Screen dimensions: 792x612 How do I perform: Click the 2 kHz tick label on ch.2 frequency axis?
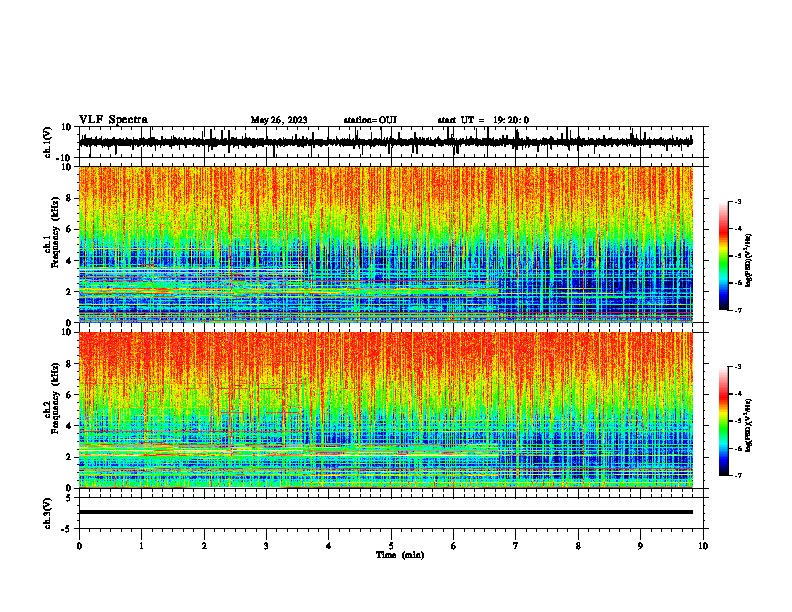pyautogui.click(x=69, y=457)
